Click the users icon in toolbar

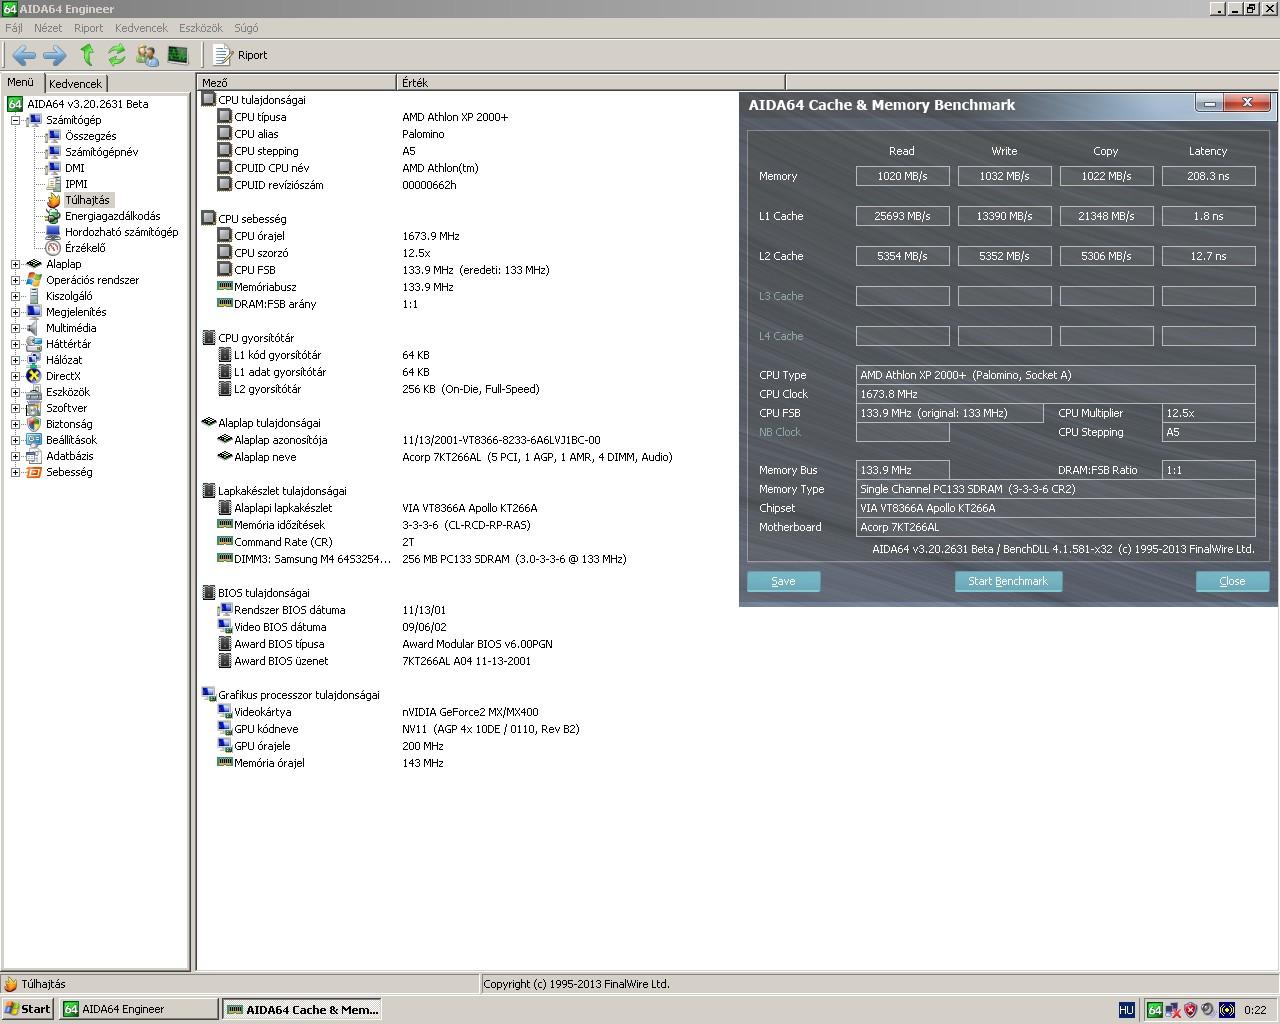point(147,55)
